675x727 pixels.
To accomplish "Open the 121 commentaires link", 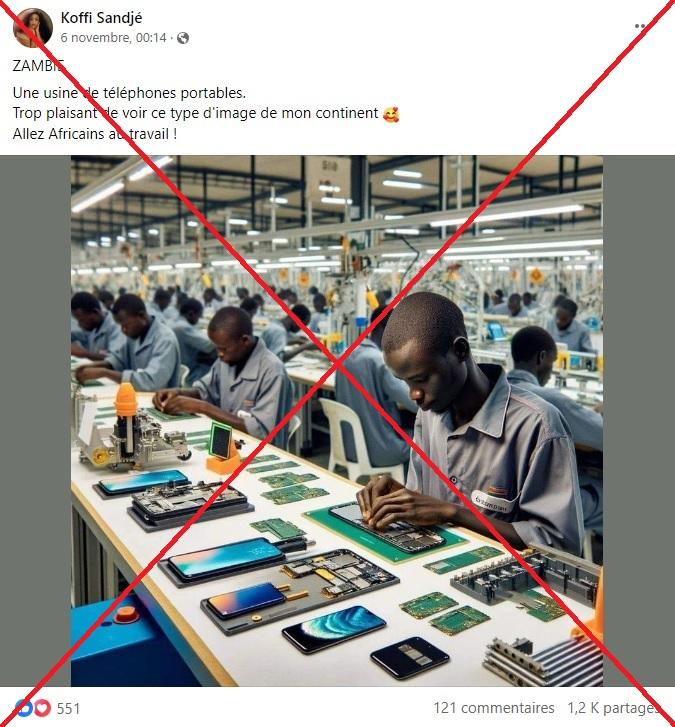I will (x=494, y=708).
